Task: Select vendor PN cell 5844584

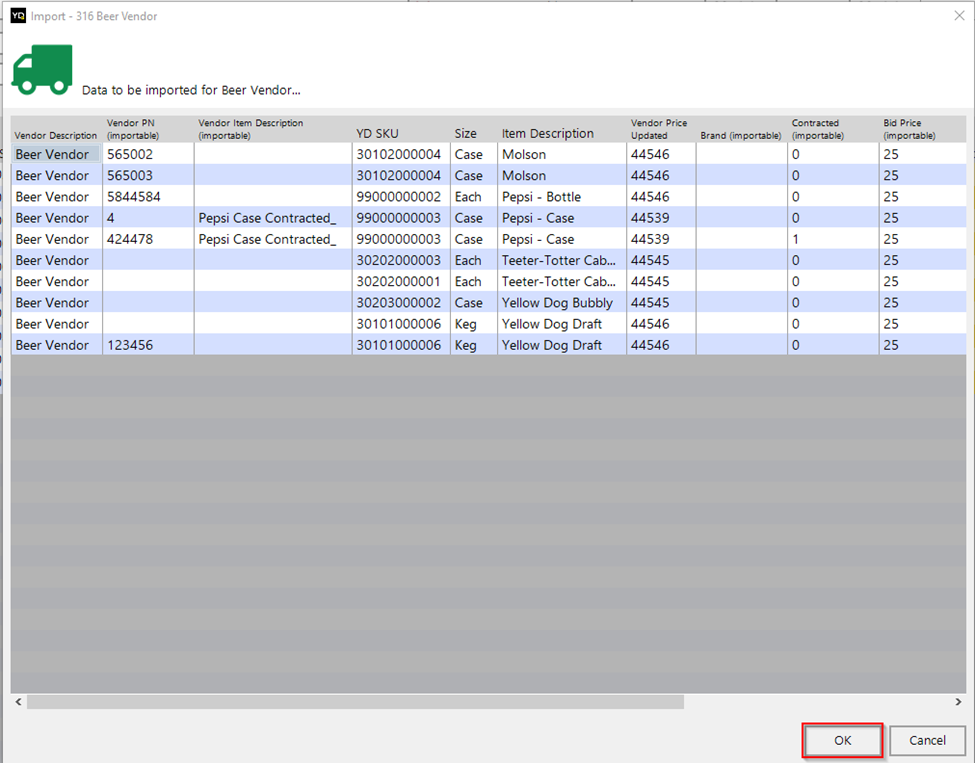Action: [148, 197]
